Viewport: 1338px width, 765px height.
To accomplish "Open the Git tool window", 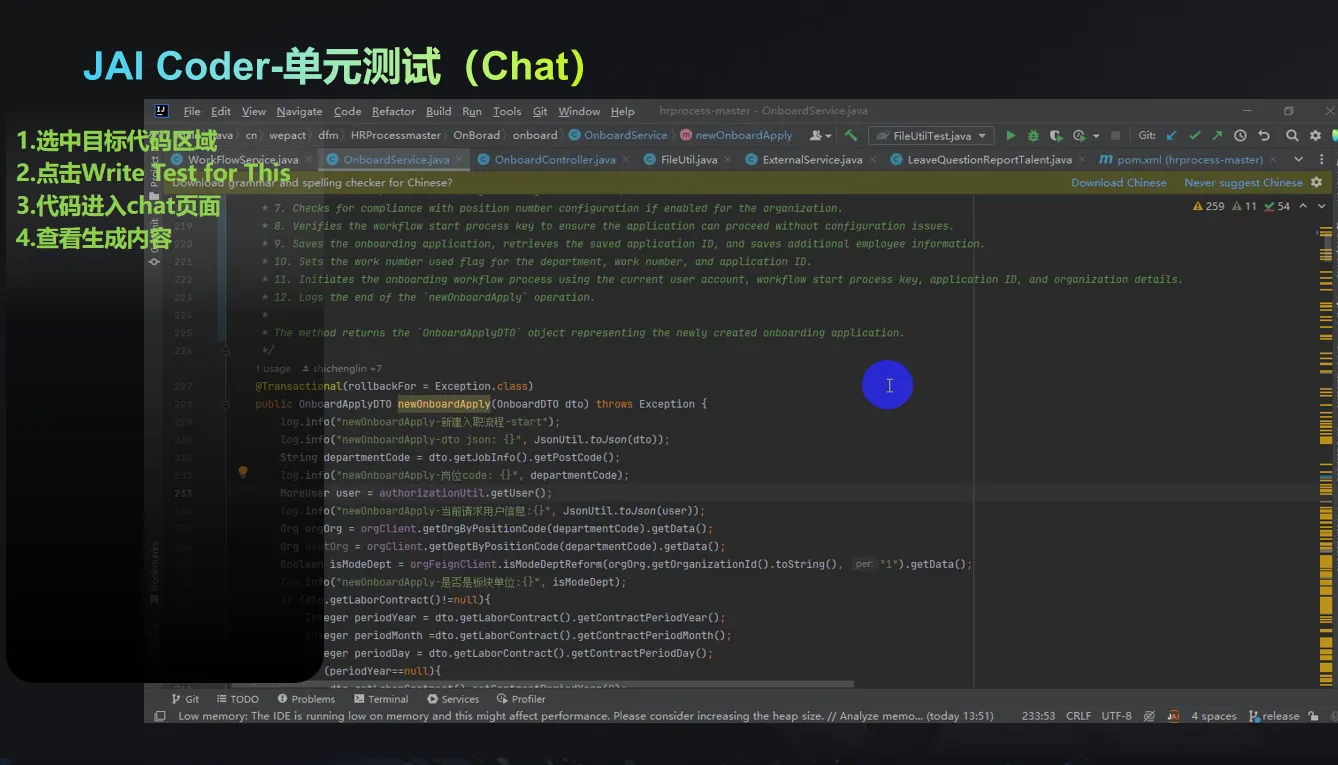I will pos(185,699).
